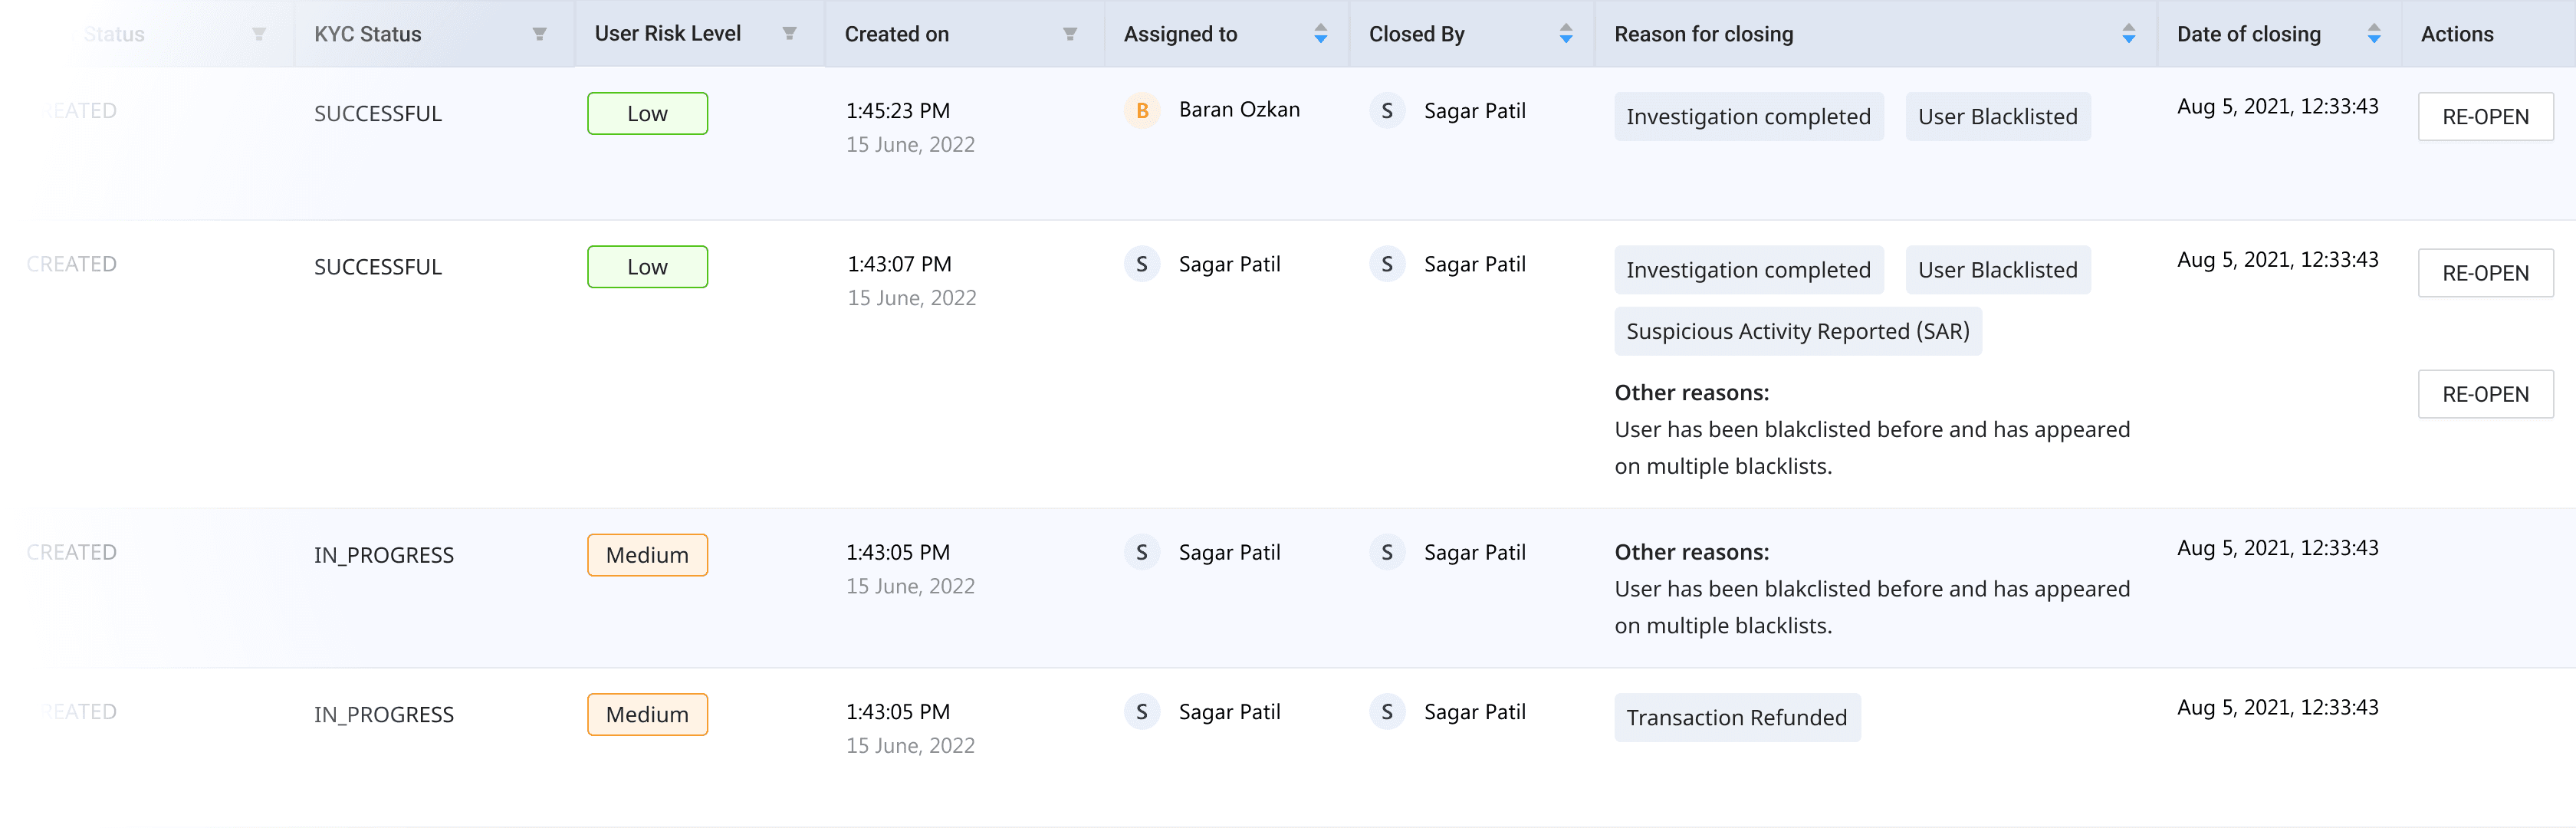
Task: Click the first row's User Blacklisted tag
Action: pos(1997,117)
